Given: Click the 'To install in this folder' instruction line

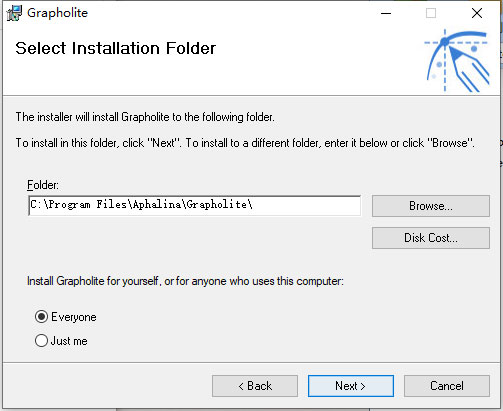Looking at the screenshot, I should tap(245, 143).
